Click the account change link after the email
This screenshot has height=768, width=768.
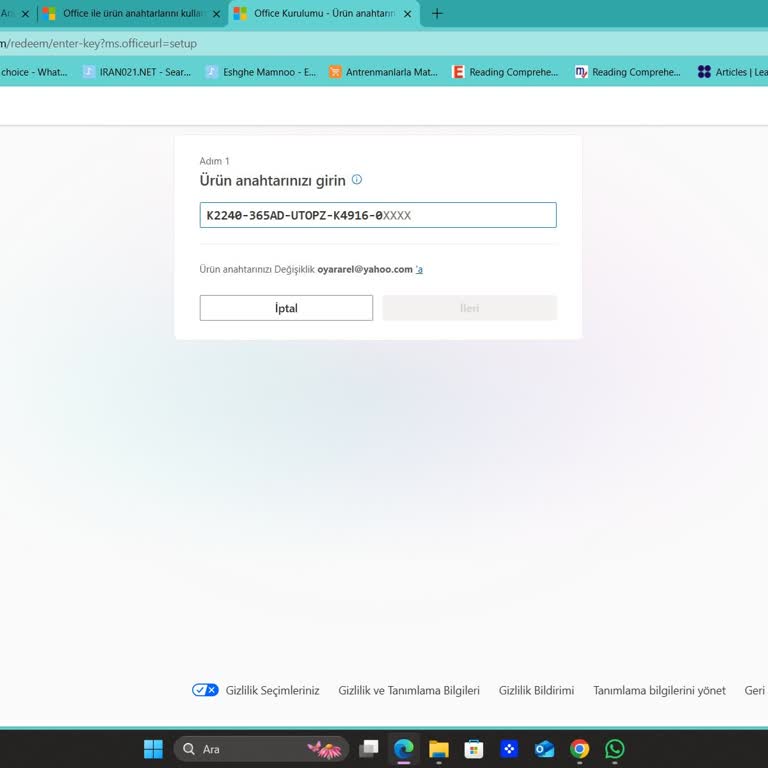419,270
